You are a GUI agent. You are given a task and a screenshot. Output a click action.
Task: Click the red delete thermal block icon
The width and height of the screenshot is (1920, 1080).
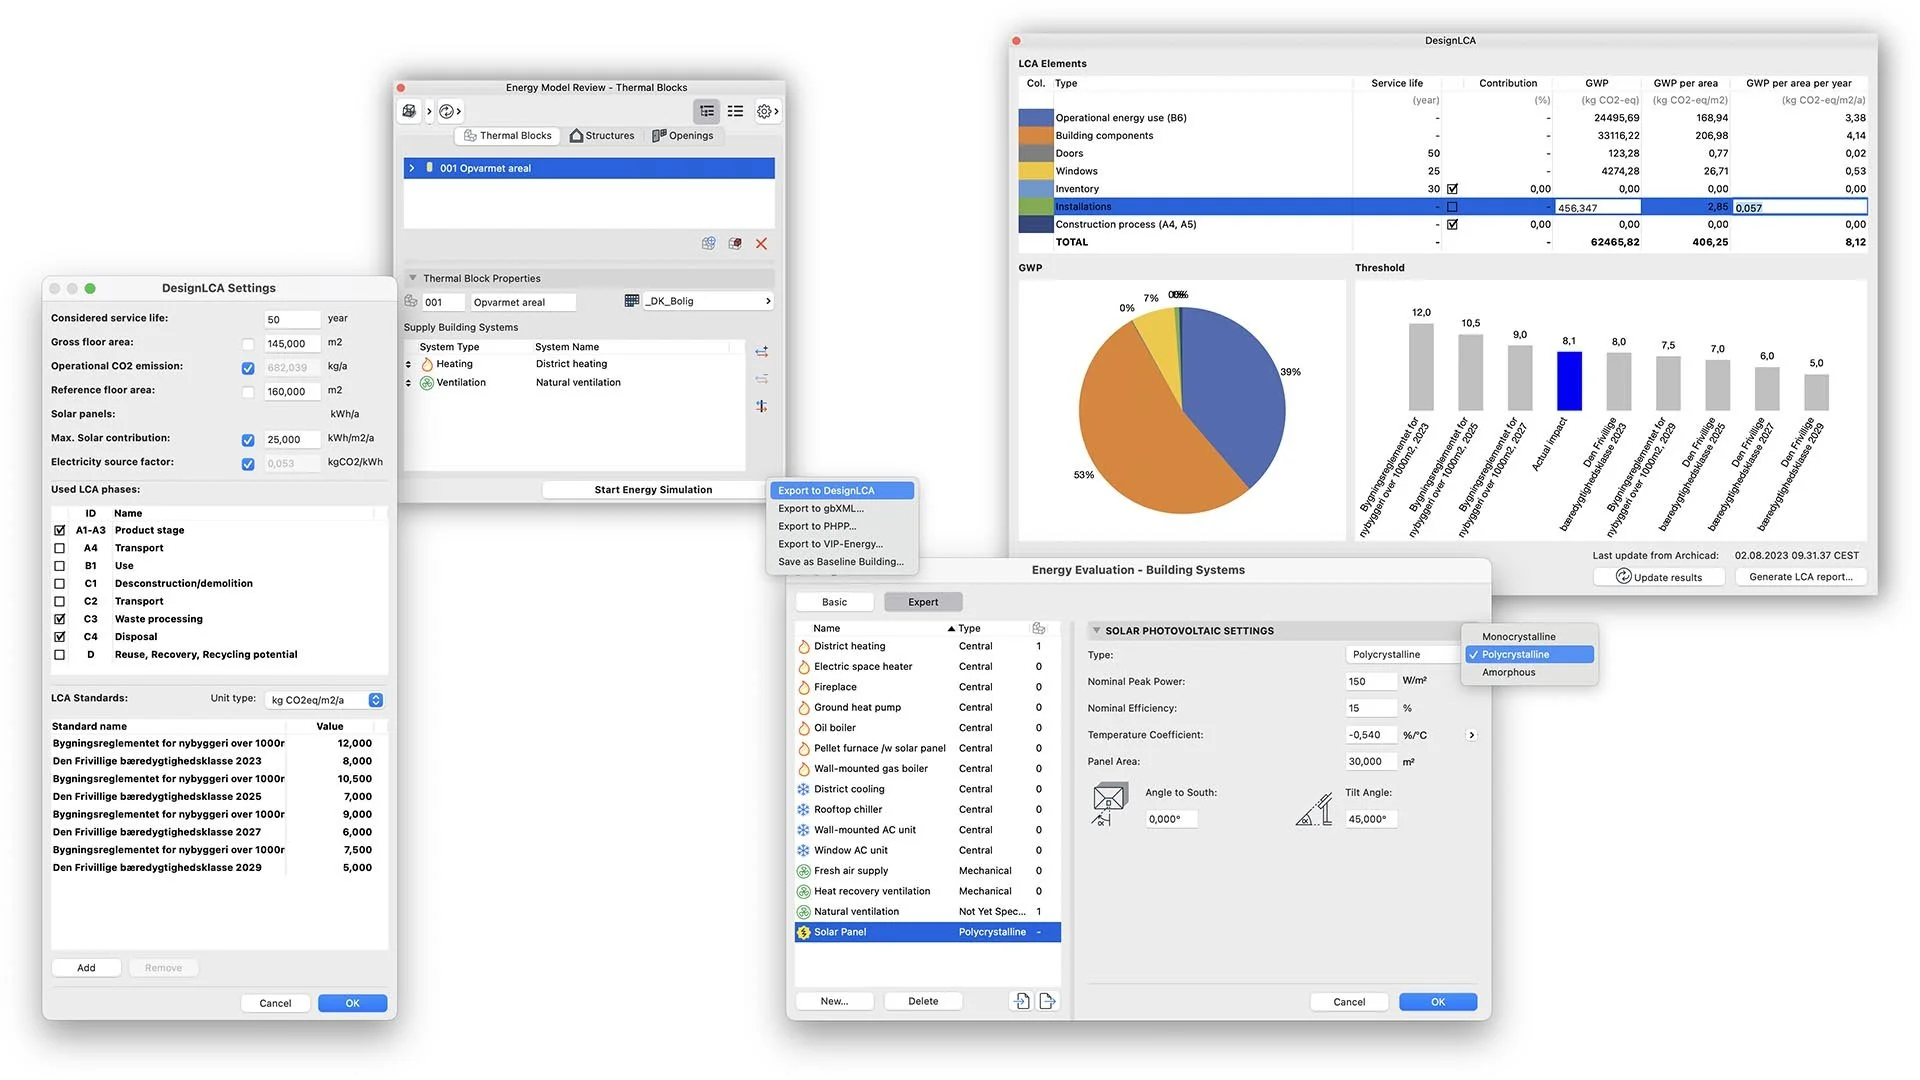coord(761,244)
